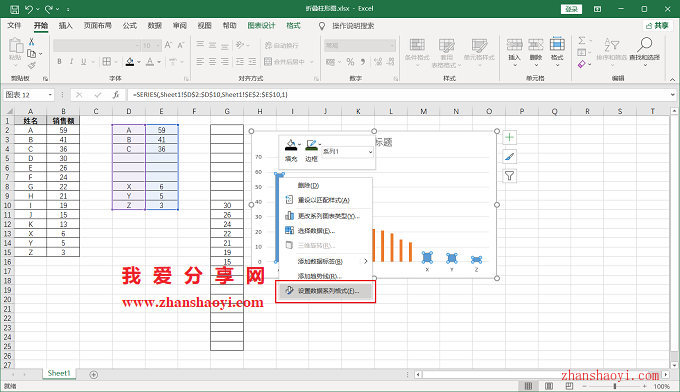
Task: Switch to Page Layout view in status bar
Action: tap(549, 386)
